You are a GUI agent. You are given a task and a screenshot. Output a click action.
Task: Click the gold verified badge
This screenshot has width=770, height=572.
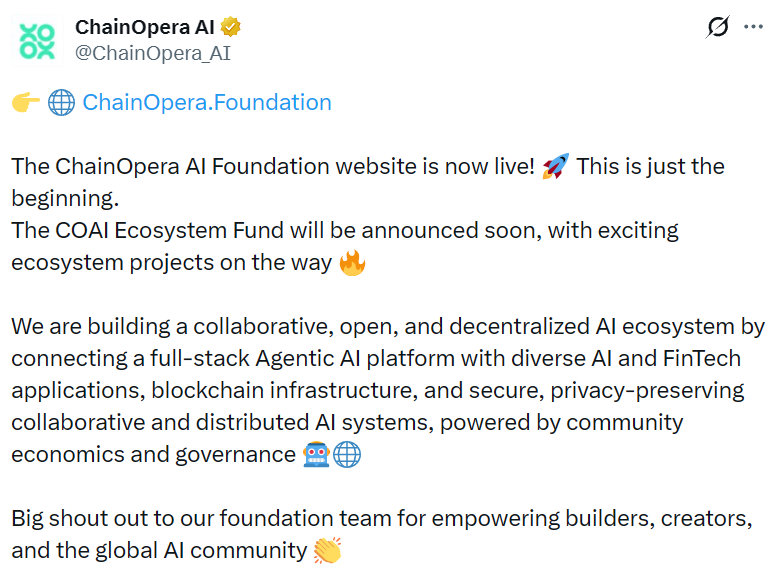(x=231, y=27)
